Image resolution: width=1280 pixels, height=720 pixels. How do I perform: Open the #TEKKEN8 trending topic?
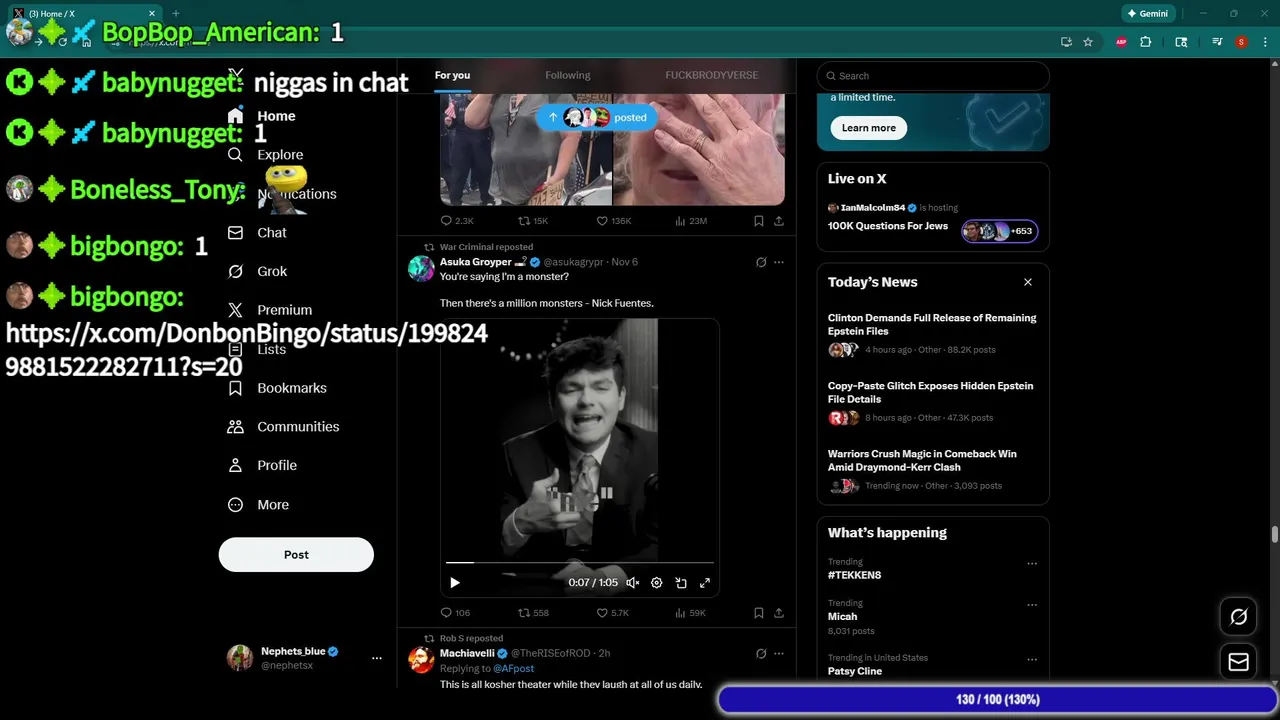click(x=854, y=575)
